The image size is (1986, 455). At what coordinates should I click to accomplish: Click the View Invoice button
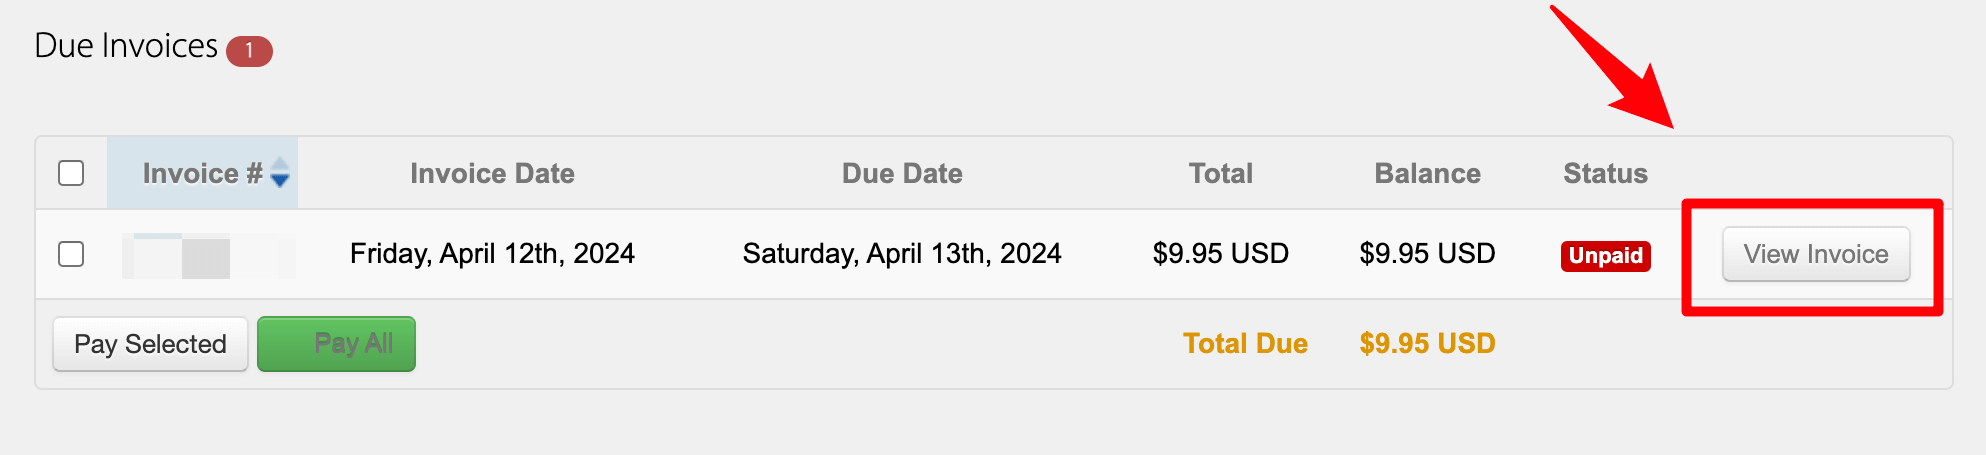1815,254
